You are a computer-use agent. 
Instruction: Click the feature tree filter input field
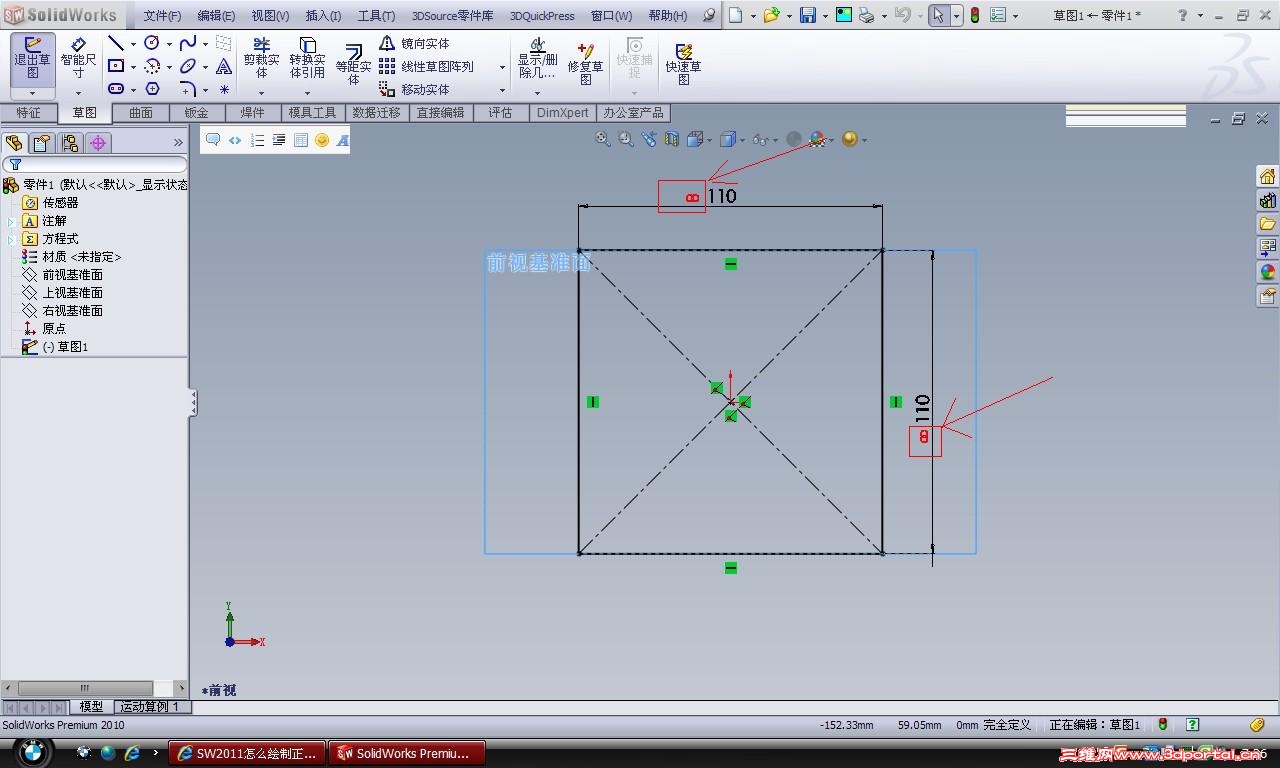(x=95, y=164)
